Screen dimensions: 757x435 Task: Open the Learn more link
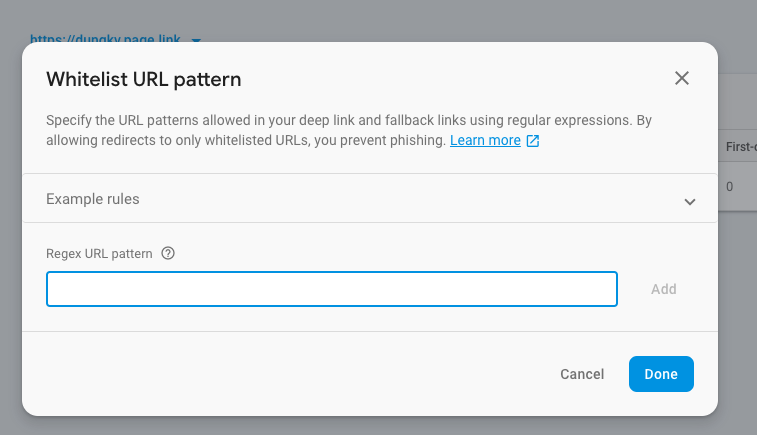[485, 141]
